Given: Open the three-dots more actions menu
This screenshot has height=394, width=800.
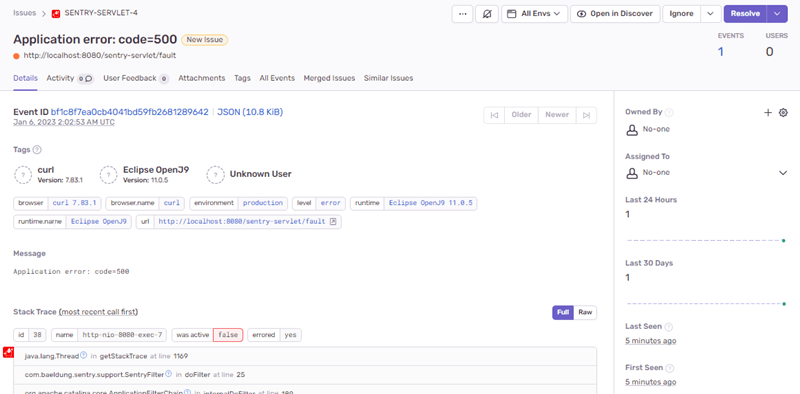Looking at the screenshot, I should [462, 14].
